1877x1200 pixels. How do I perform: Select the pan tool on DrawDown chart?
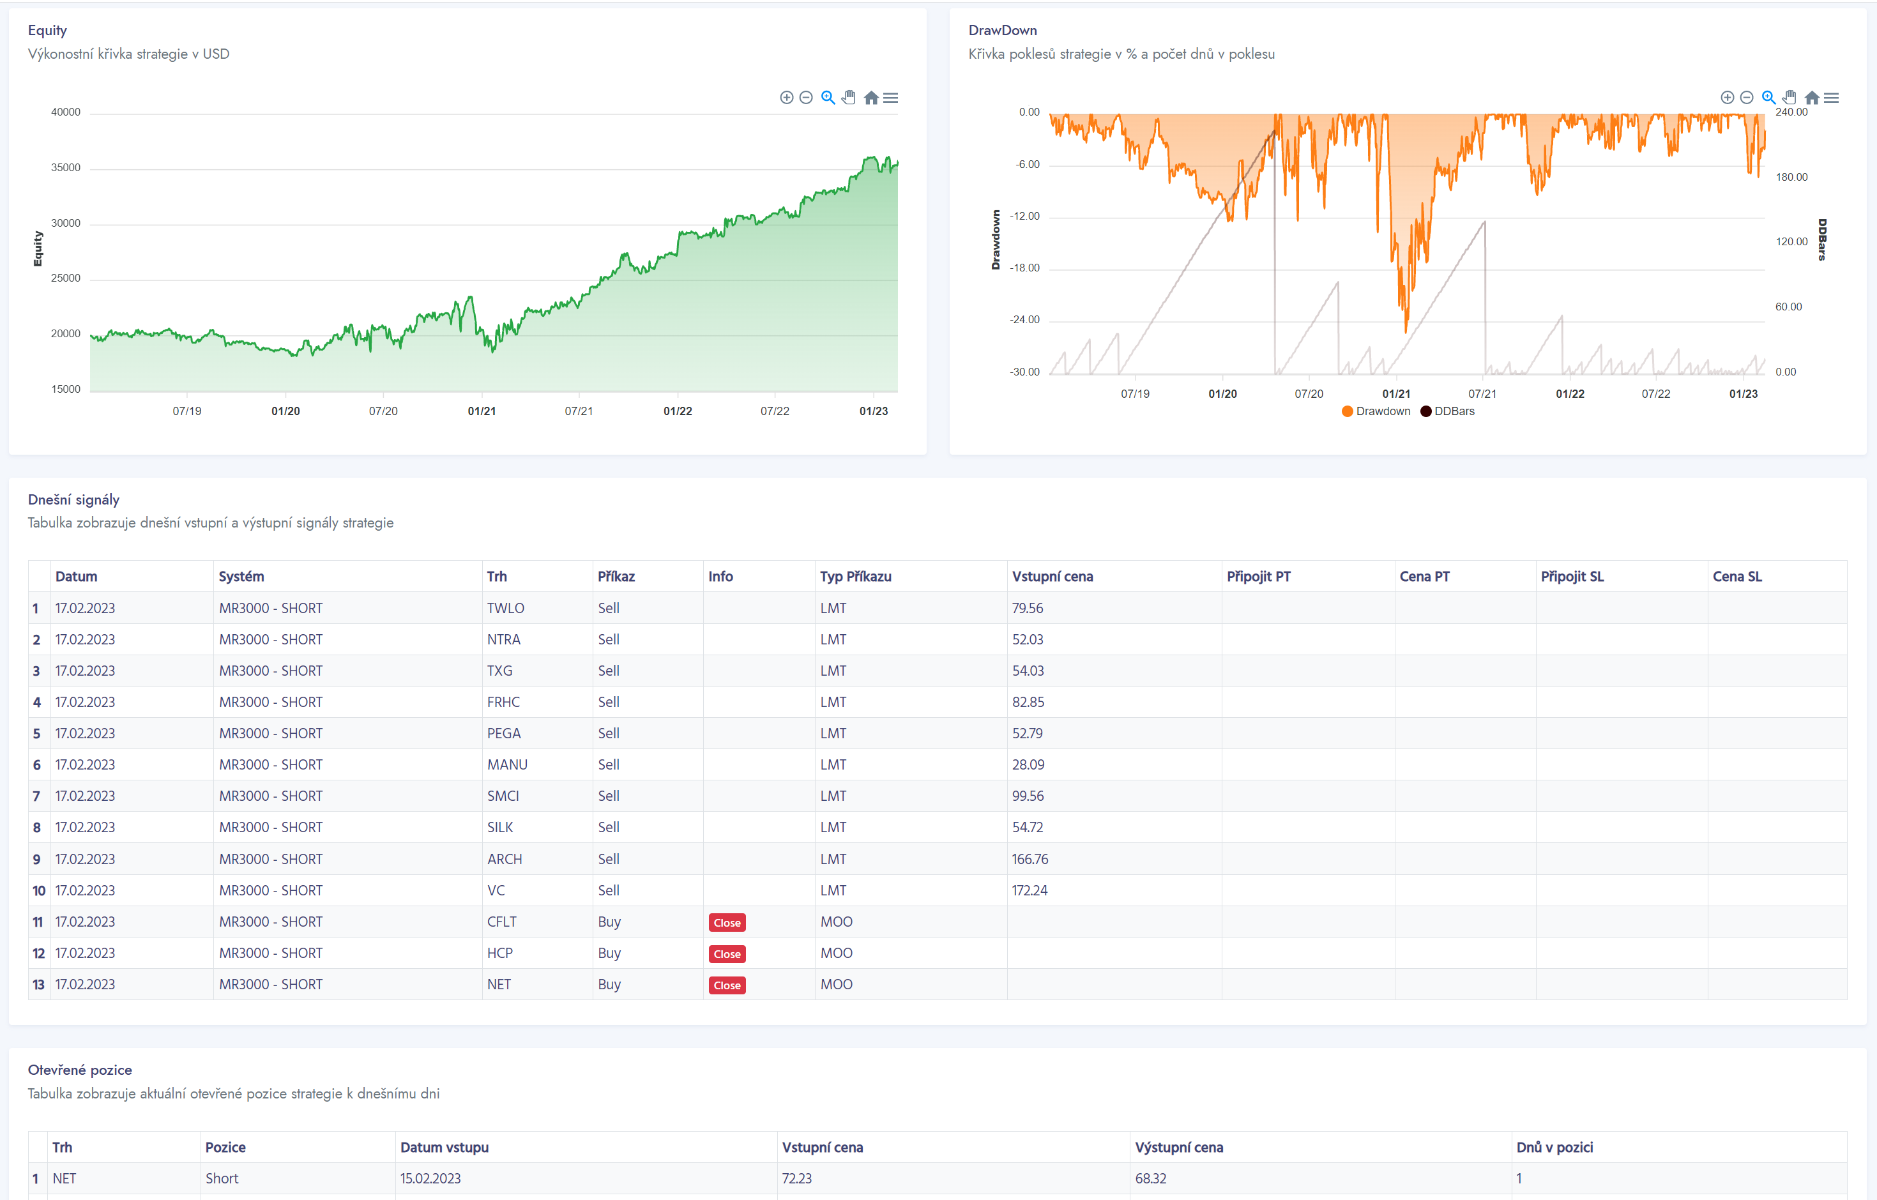1790,98
